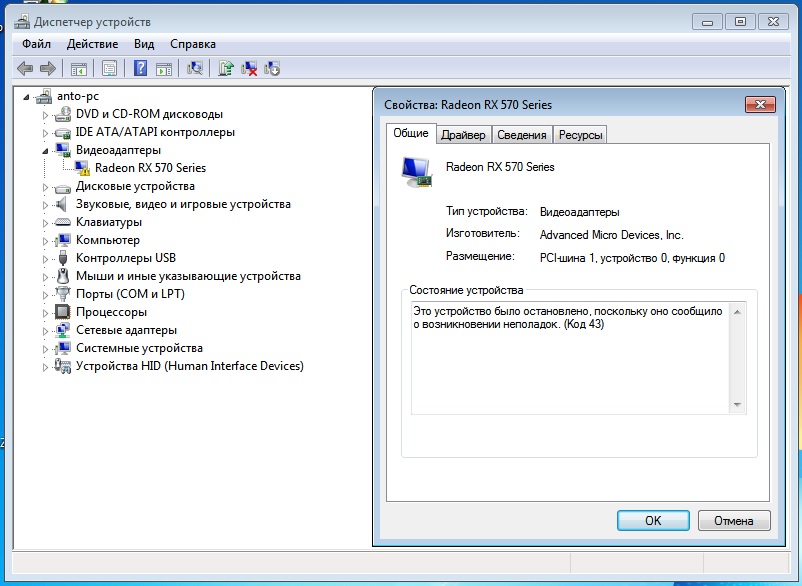Click the Back arrow toolbar icon
The height and width of the screenshot is (586, 802).
(x=25, y=69)
